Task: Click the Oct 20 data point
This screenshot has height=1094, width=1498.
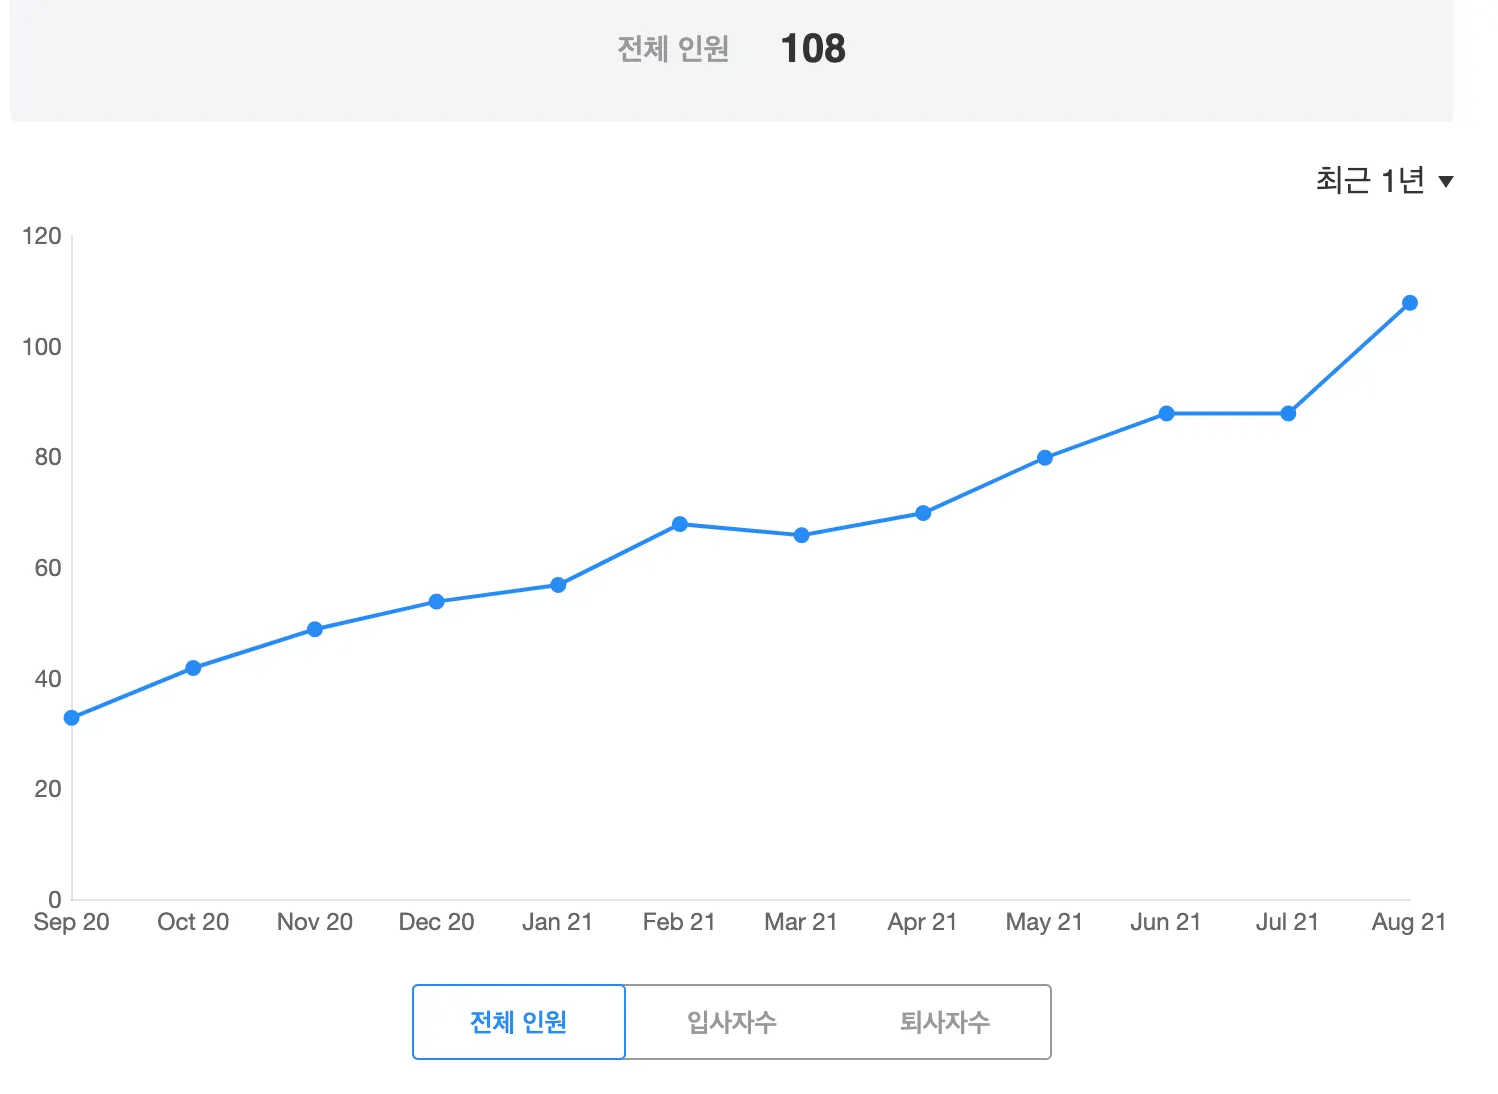Action: (x=193, y=668)
